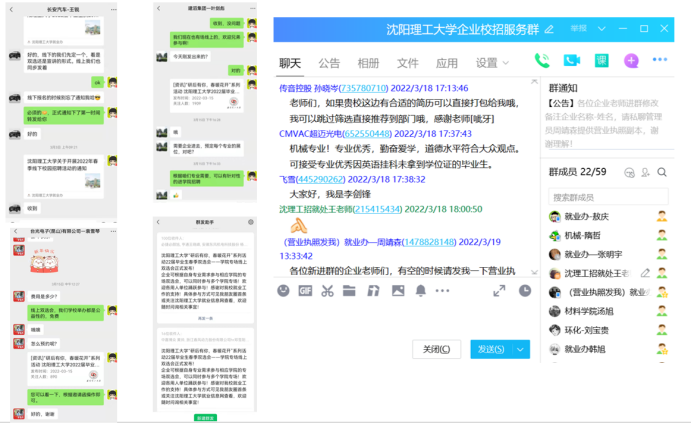The image size is (692, 424).
Task: Click the praying hands emoji message
Action: click(x=298, y=226)
